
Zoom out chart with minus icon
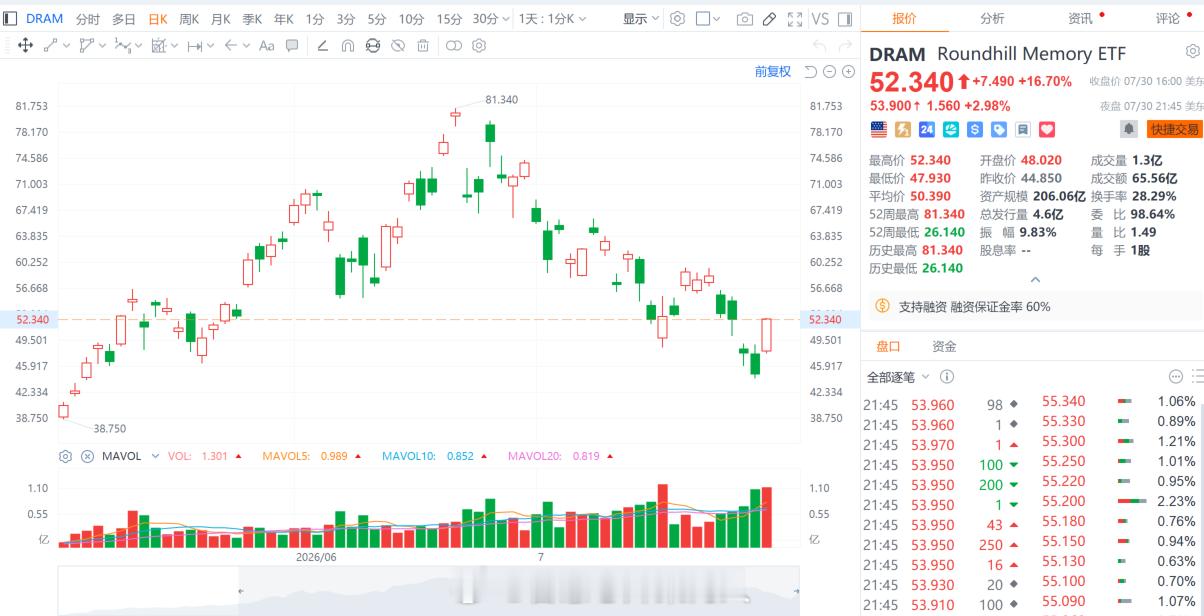830,71
